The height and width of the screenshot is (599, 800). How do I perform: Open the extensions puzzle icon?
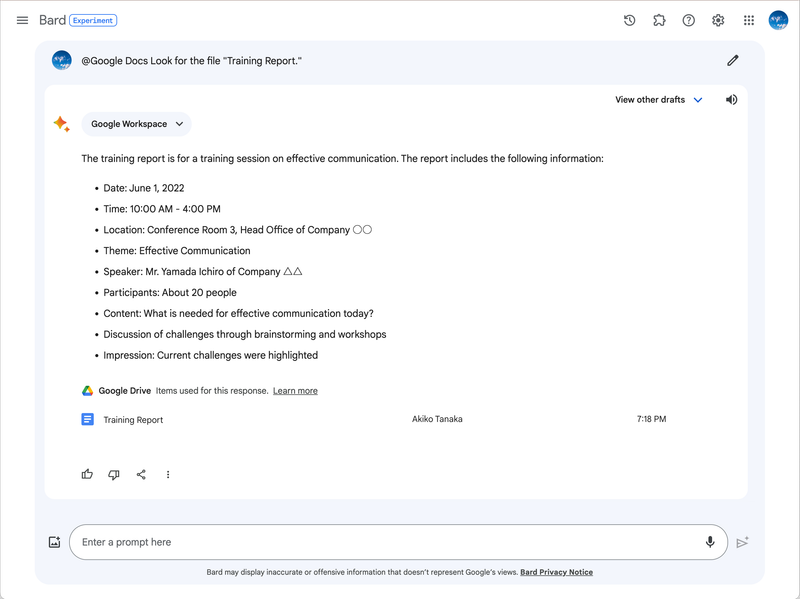(x=659, y=20)
